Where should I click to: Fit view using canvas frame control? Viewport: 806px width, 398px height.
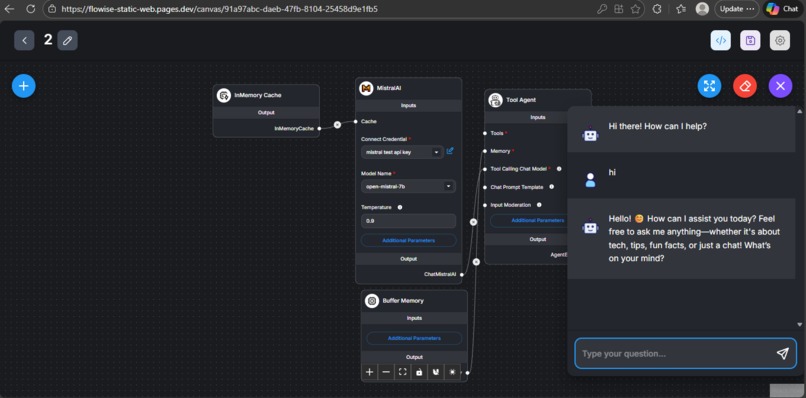(402, 372)
